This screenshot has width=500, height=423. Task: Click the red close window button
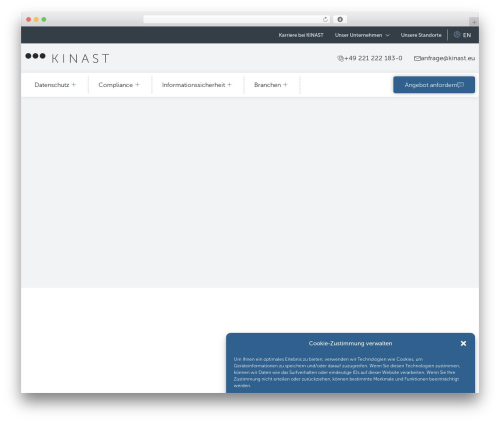tap(29, 19)
